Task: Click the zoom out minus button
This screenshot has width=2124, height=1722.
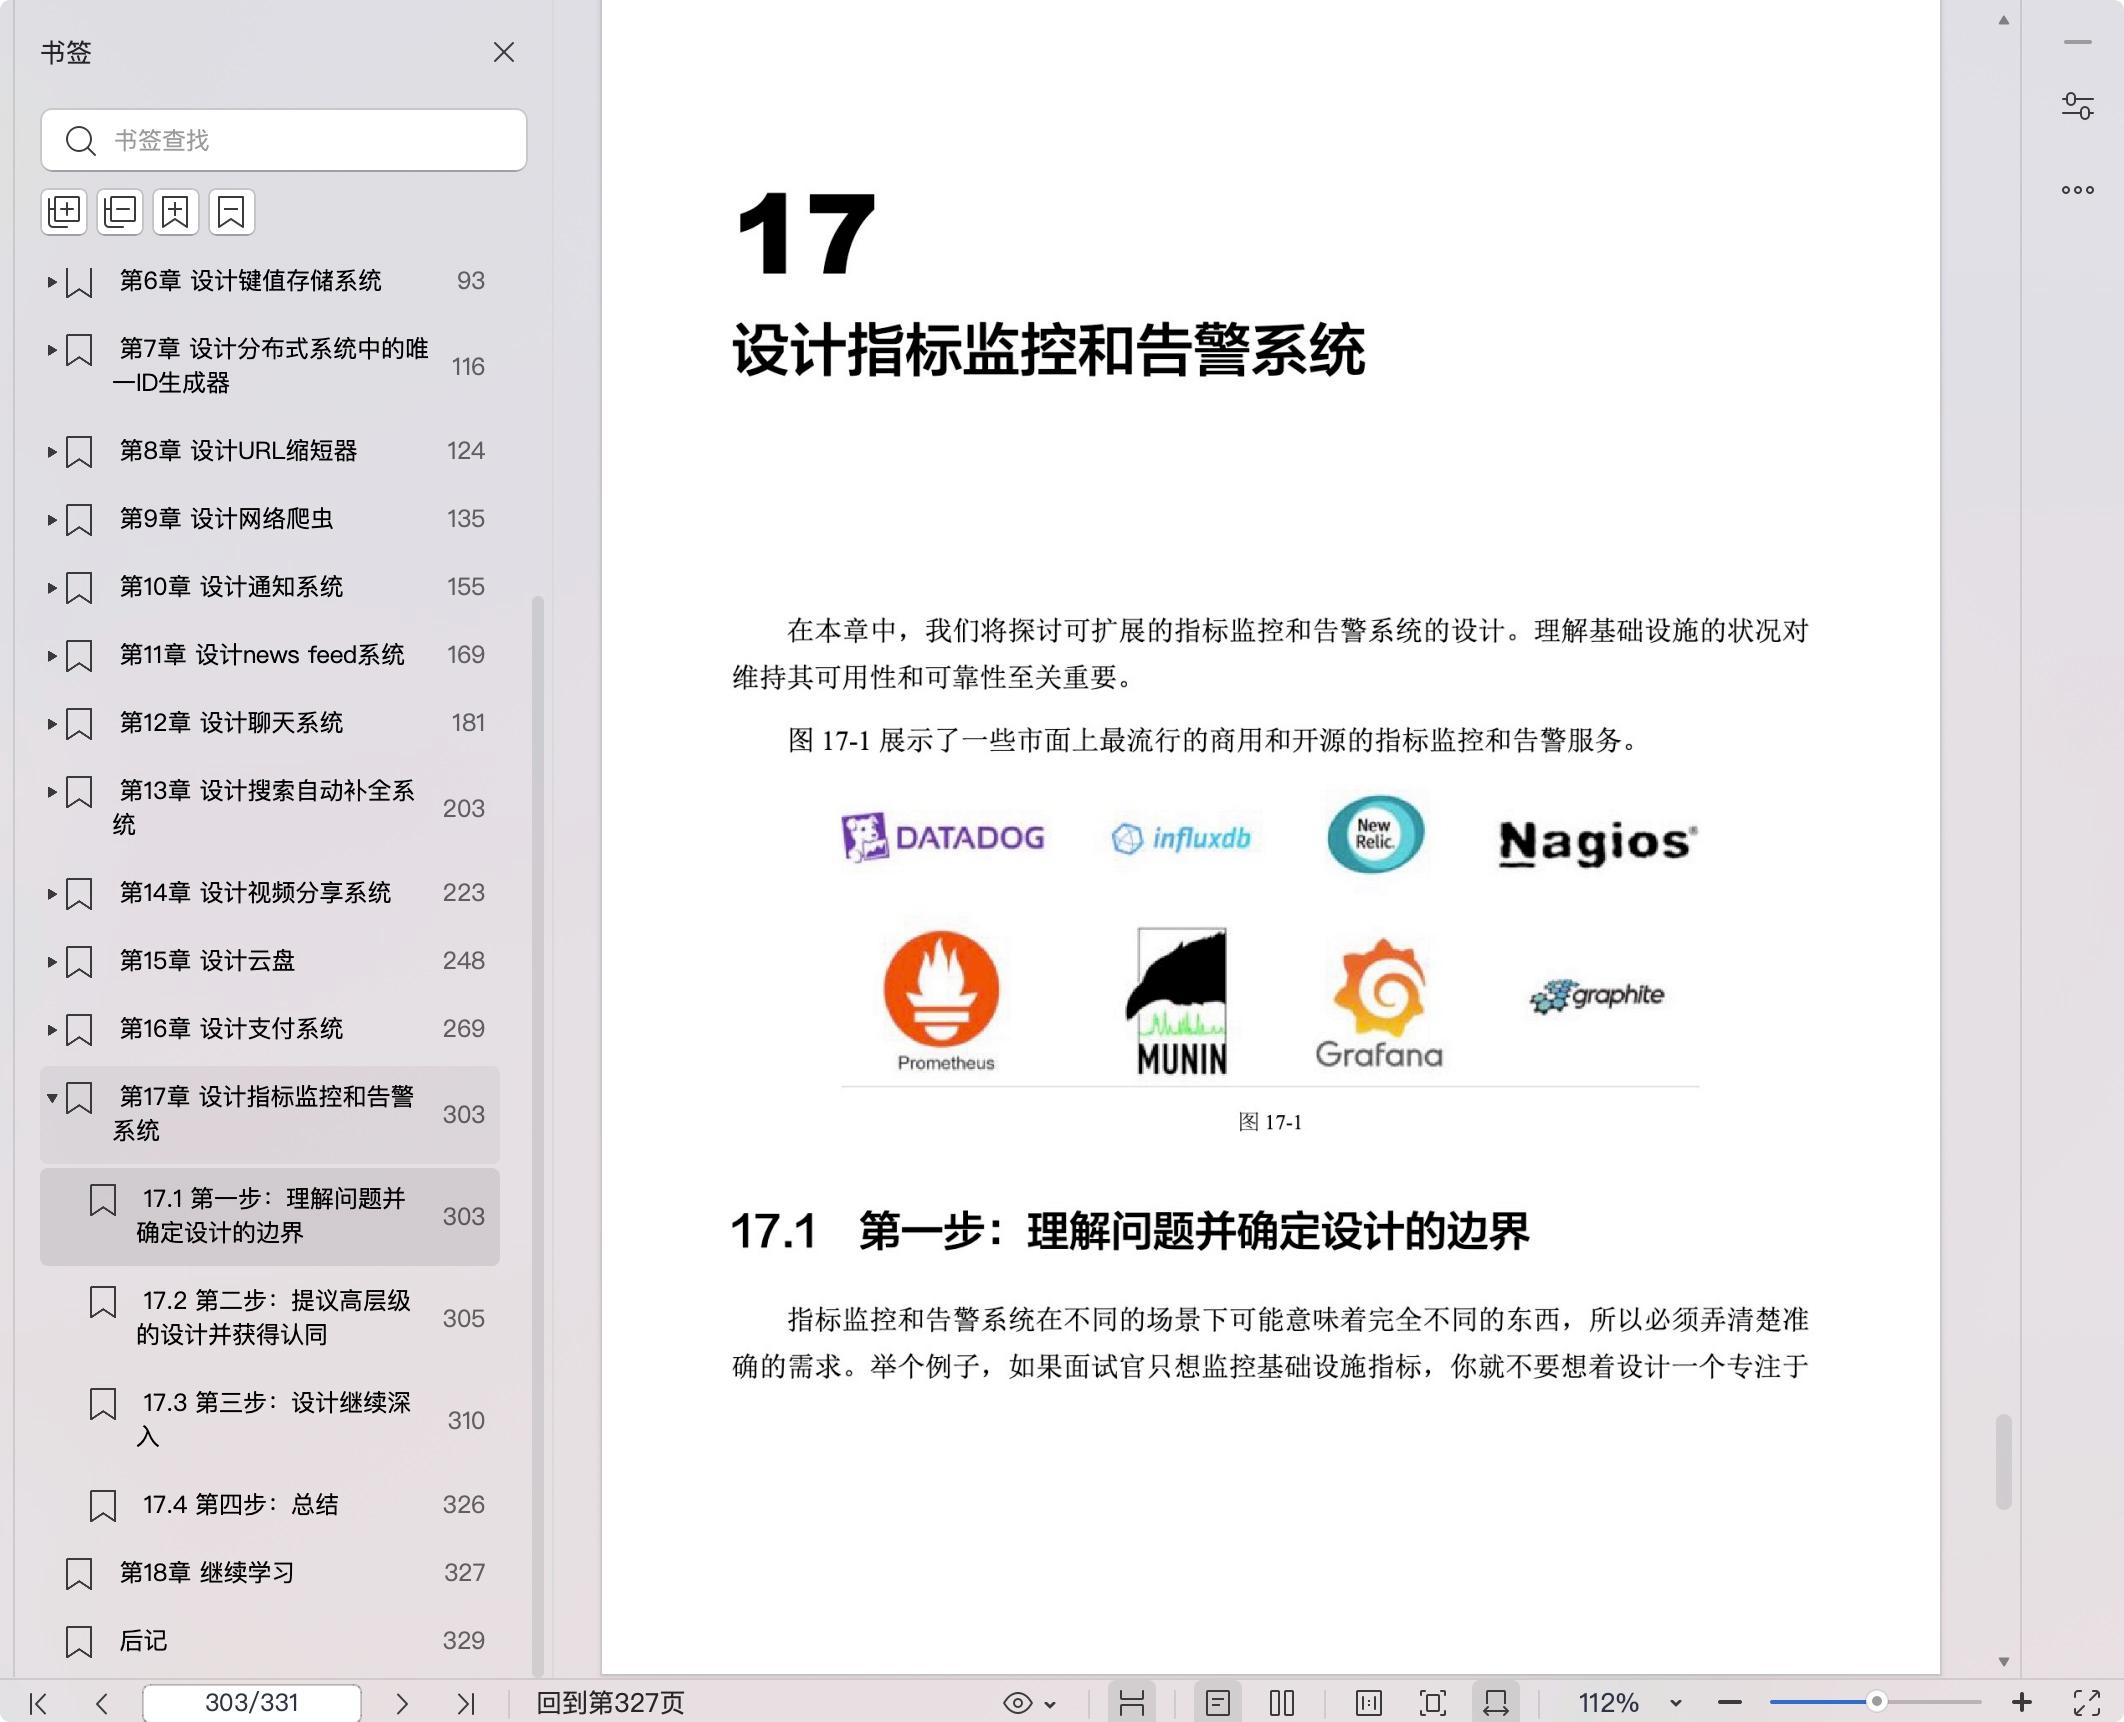Action: point(1730,1703)
